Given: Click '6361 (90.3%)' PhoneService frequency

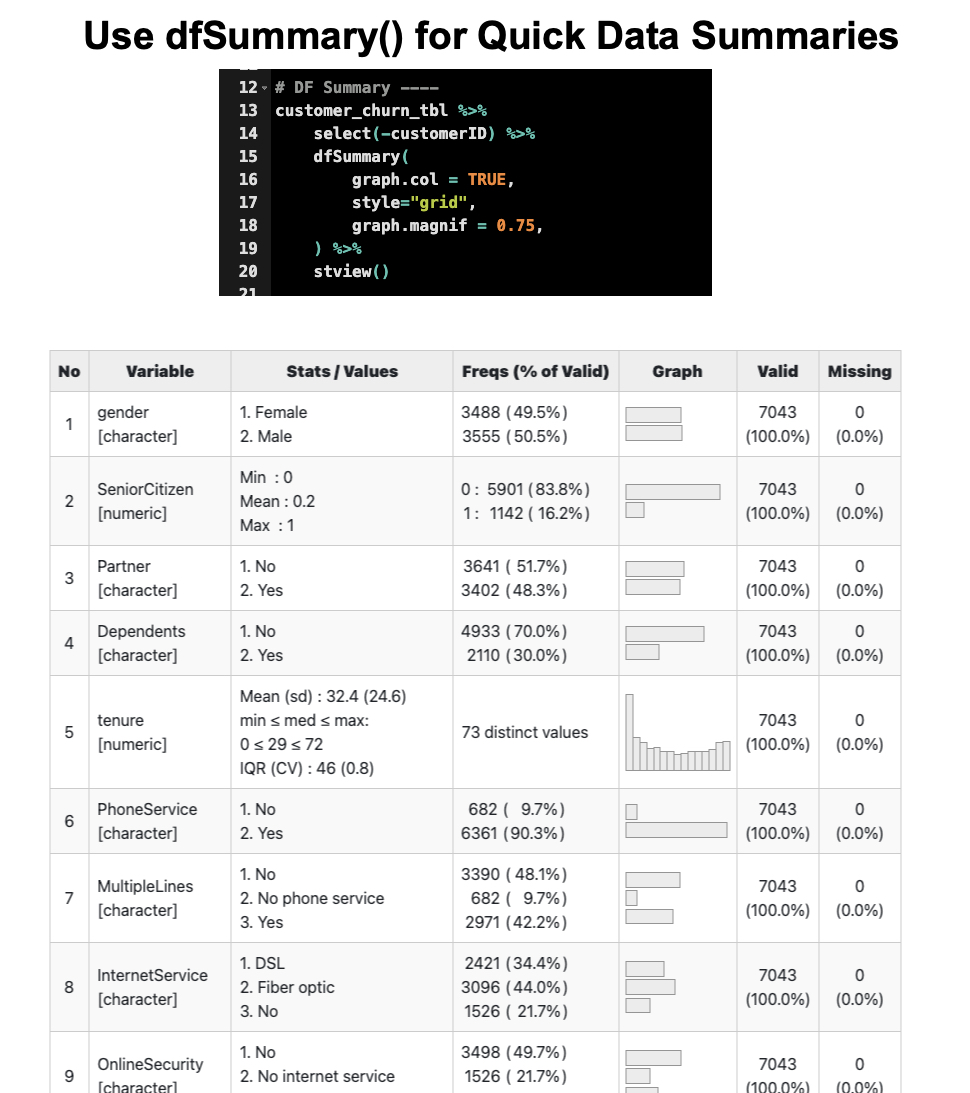Looking at the screenshot, I should 513,833.
